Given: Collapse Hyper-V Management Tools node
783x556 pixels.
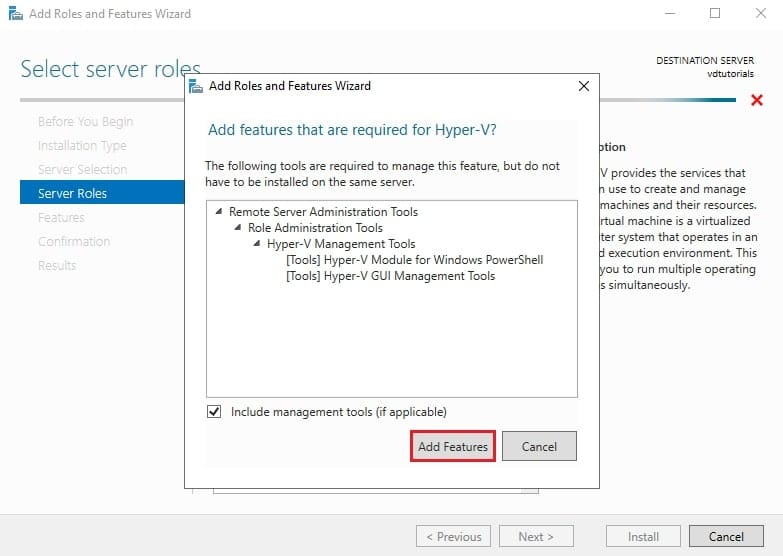Looking at the screenshot, I should point(257,243).
